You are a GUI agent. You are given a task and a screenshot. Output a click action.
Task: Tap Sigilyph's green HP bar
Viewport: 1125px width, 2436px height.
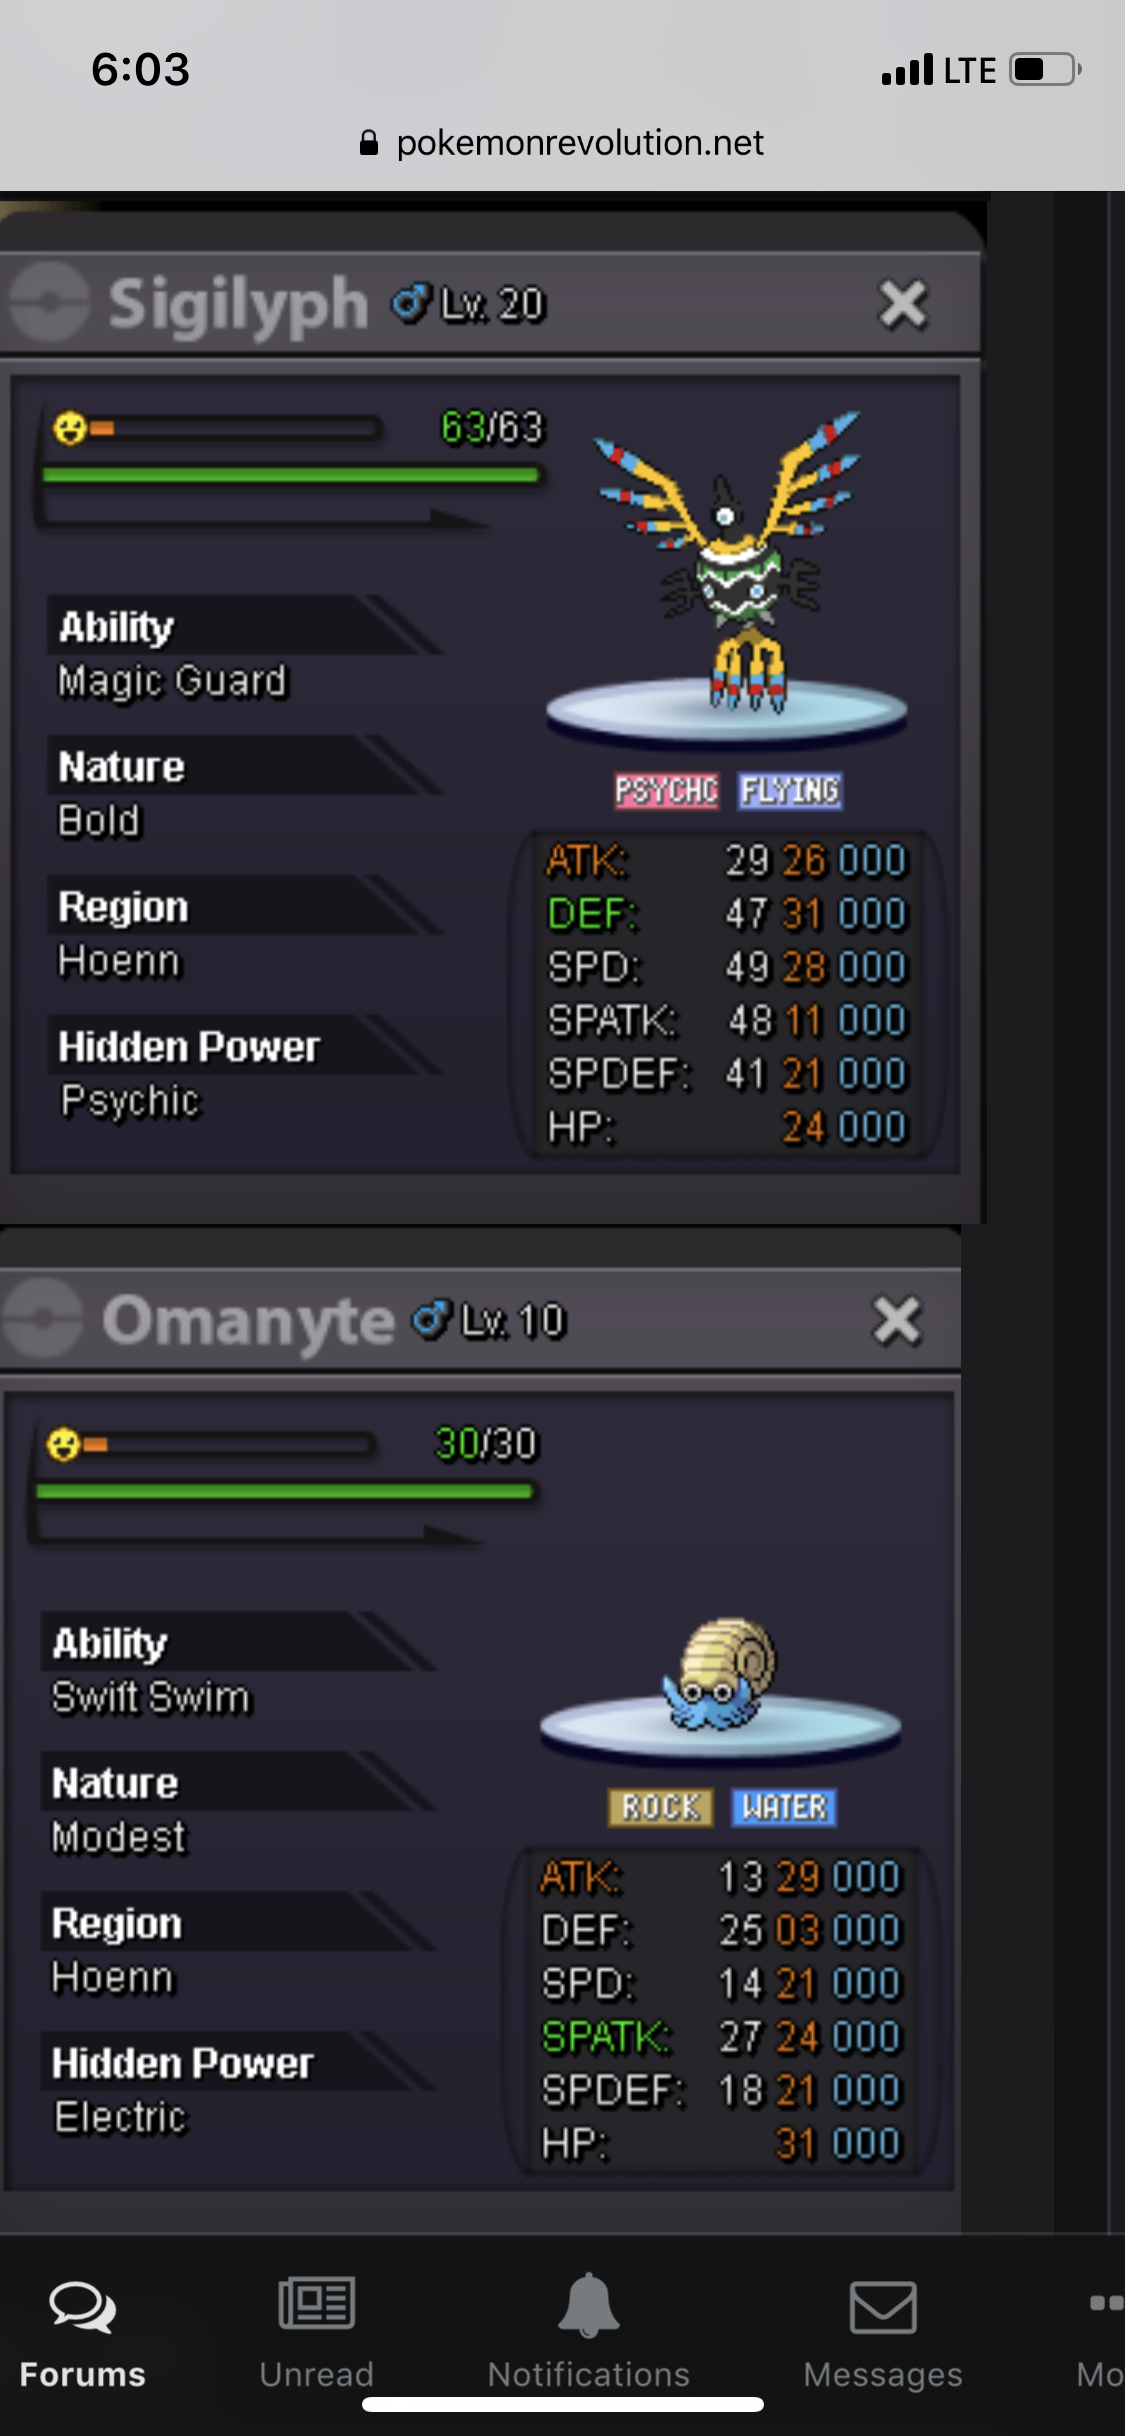291,475
